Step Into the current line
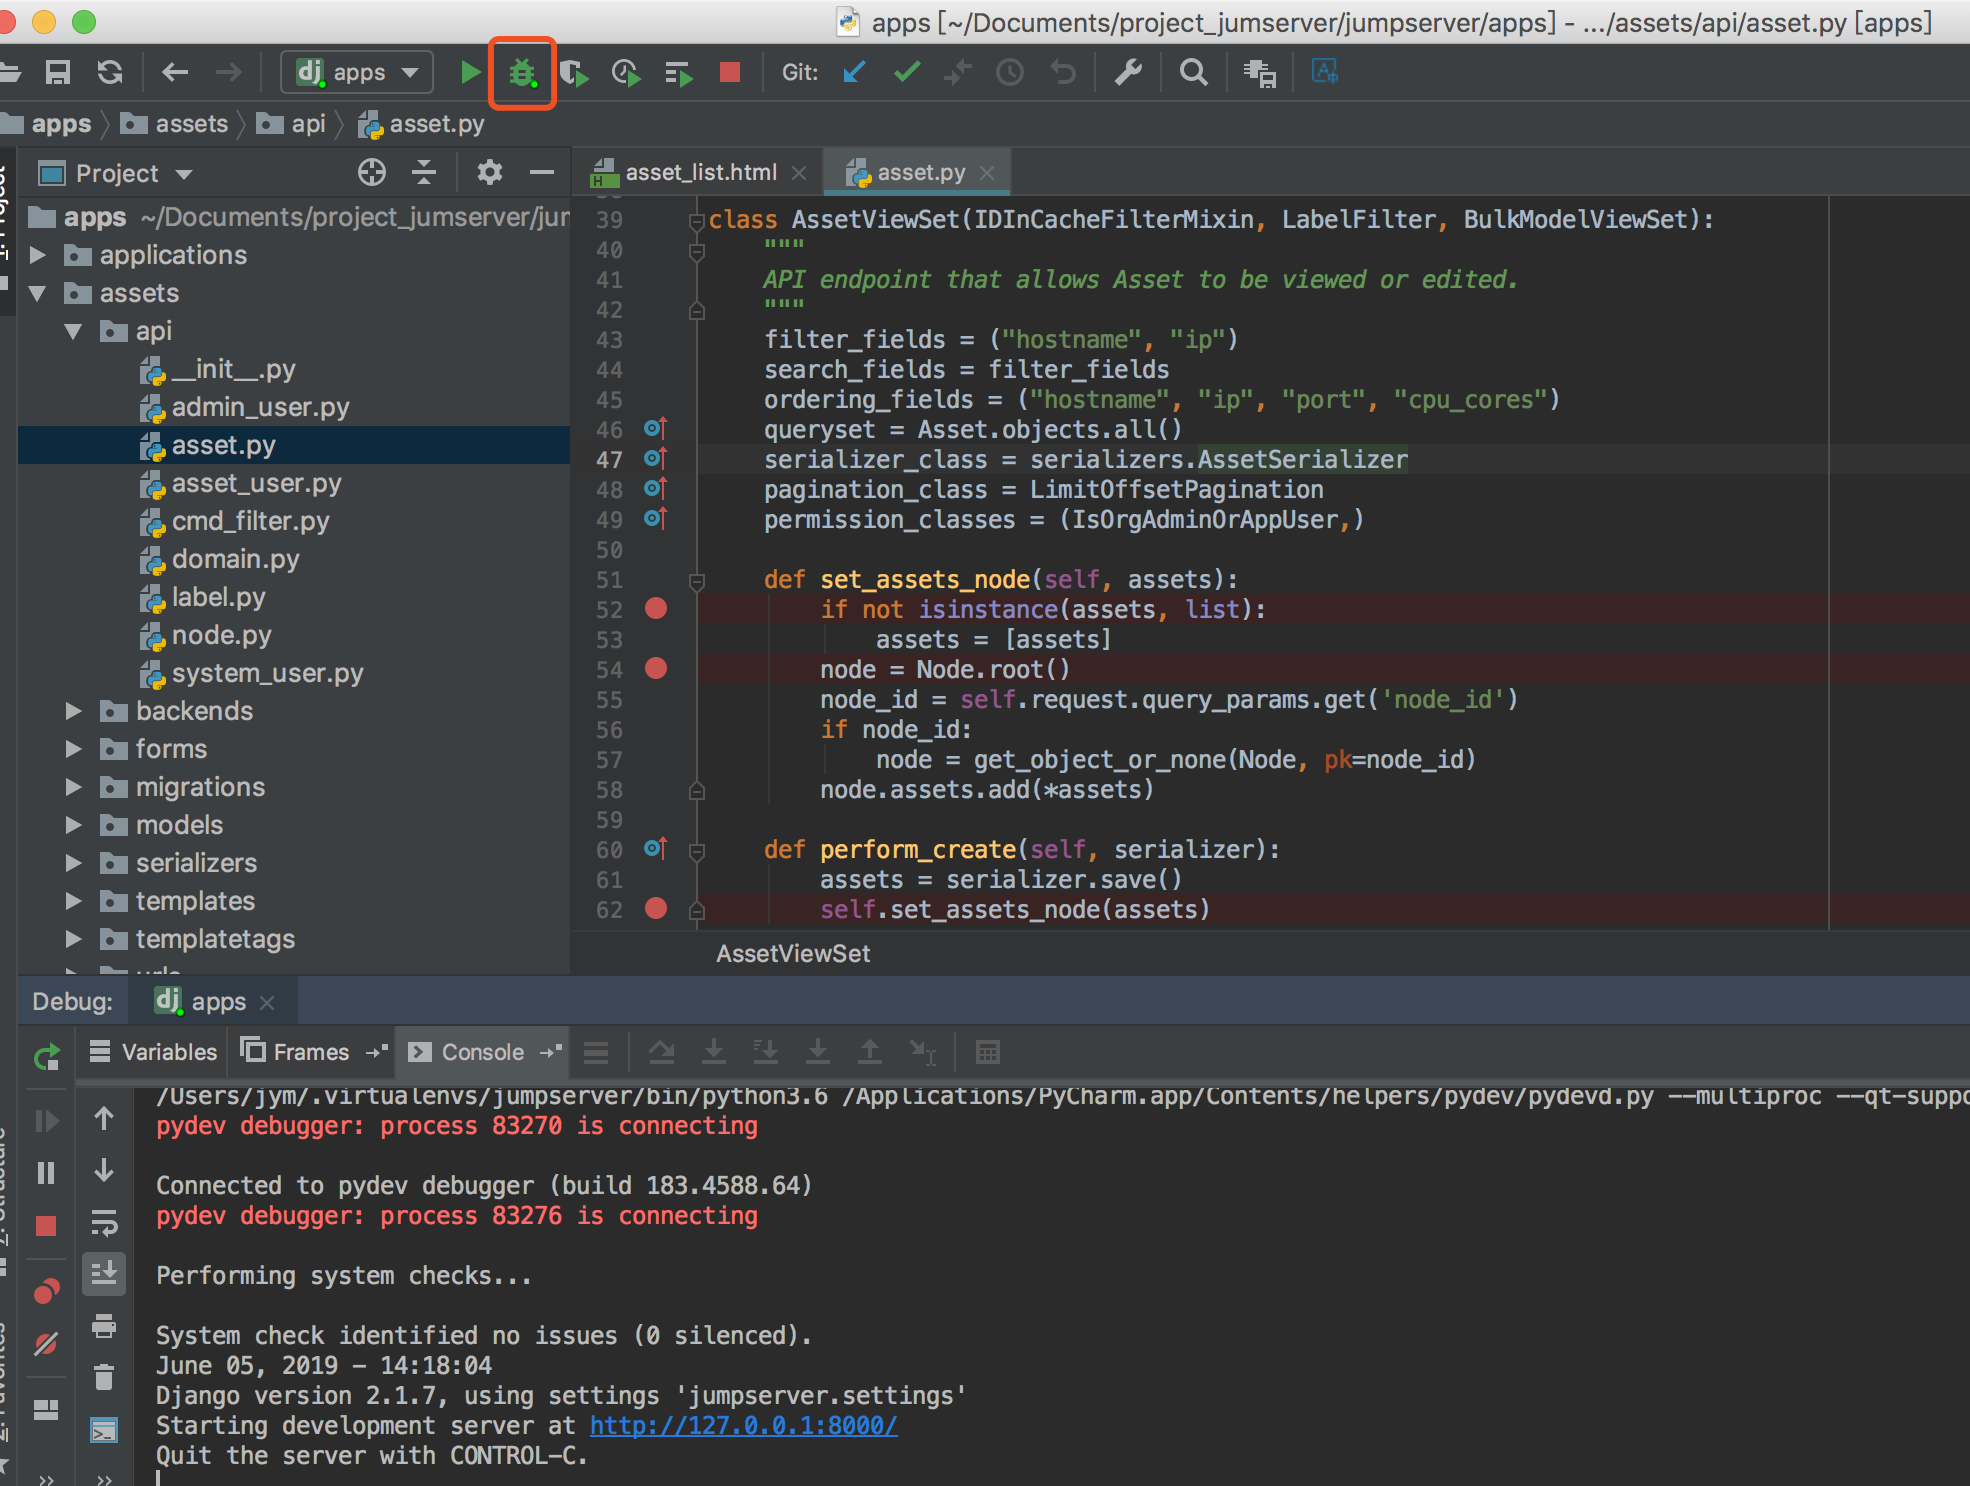1970x1486 pixels. click(714, 1052)
